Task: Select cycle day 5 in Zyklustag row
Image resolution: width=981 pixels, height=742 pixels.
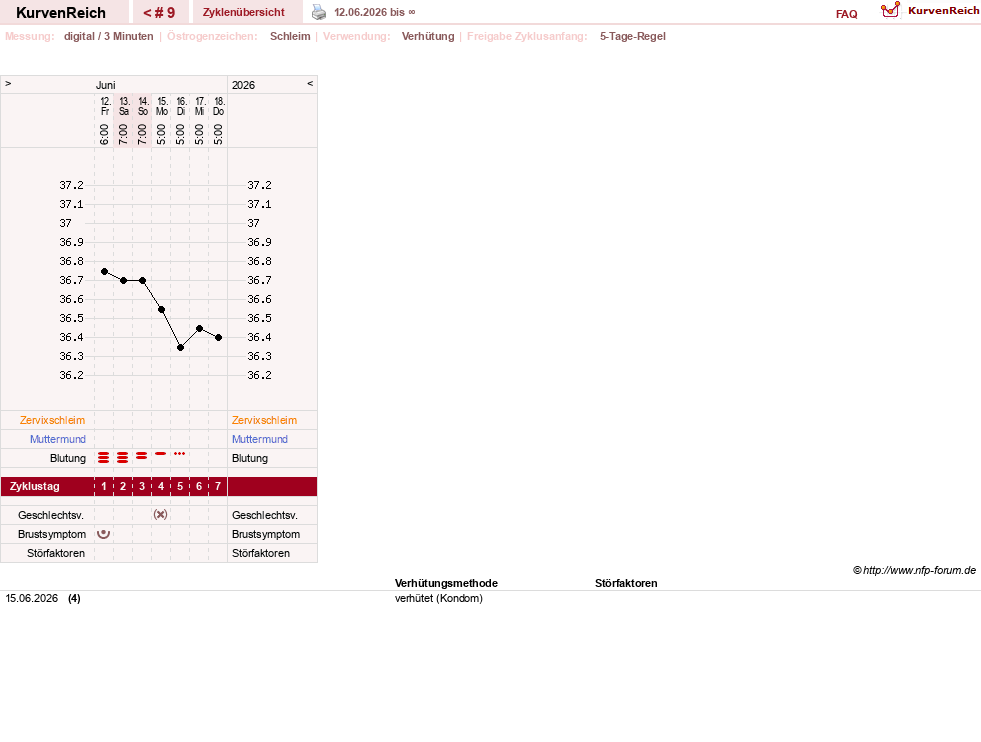Action: tap(180, 486)
